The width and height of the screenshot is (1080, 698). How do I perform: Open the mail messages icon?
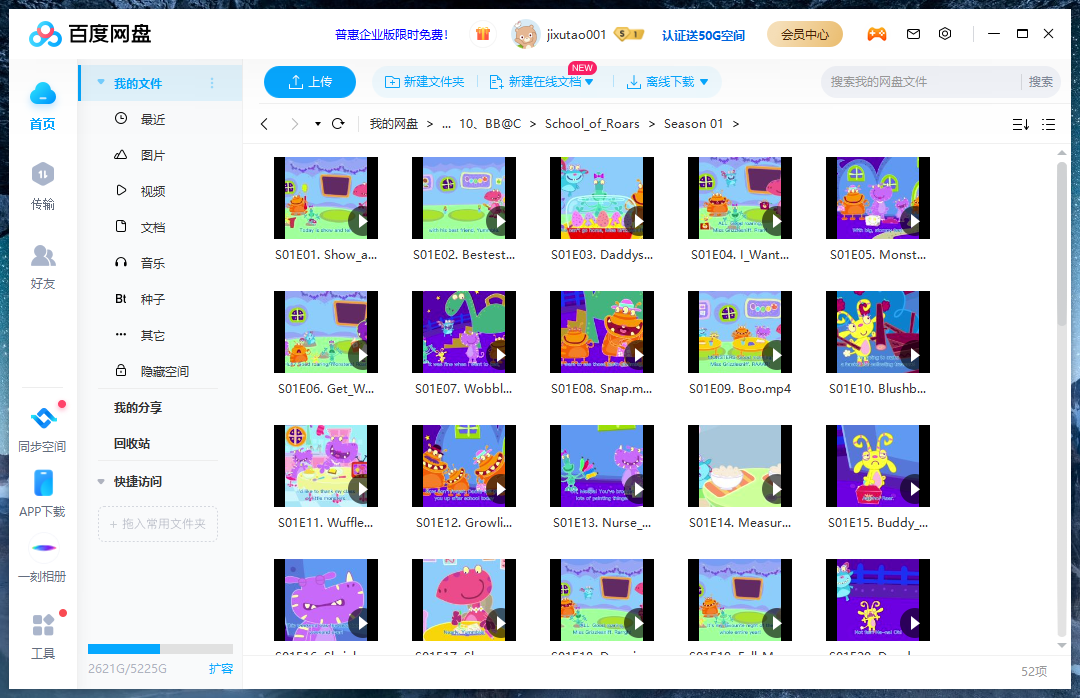pyautogui.click(x=913, y=34)
